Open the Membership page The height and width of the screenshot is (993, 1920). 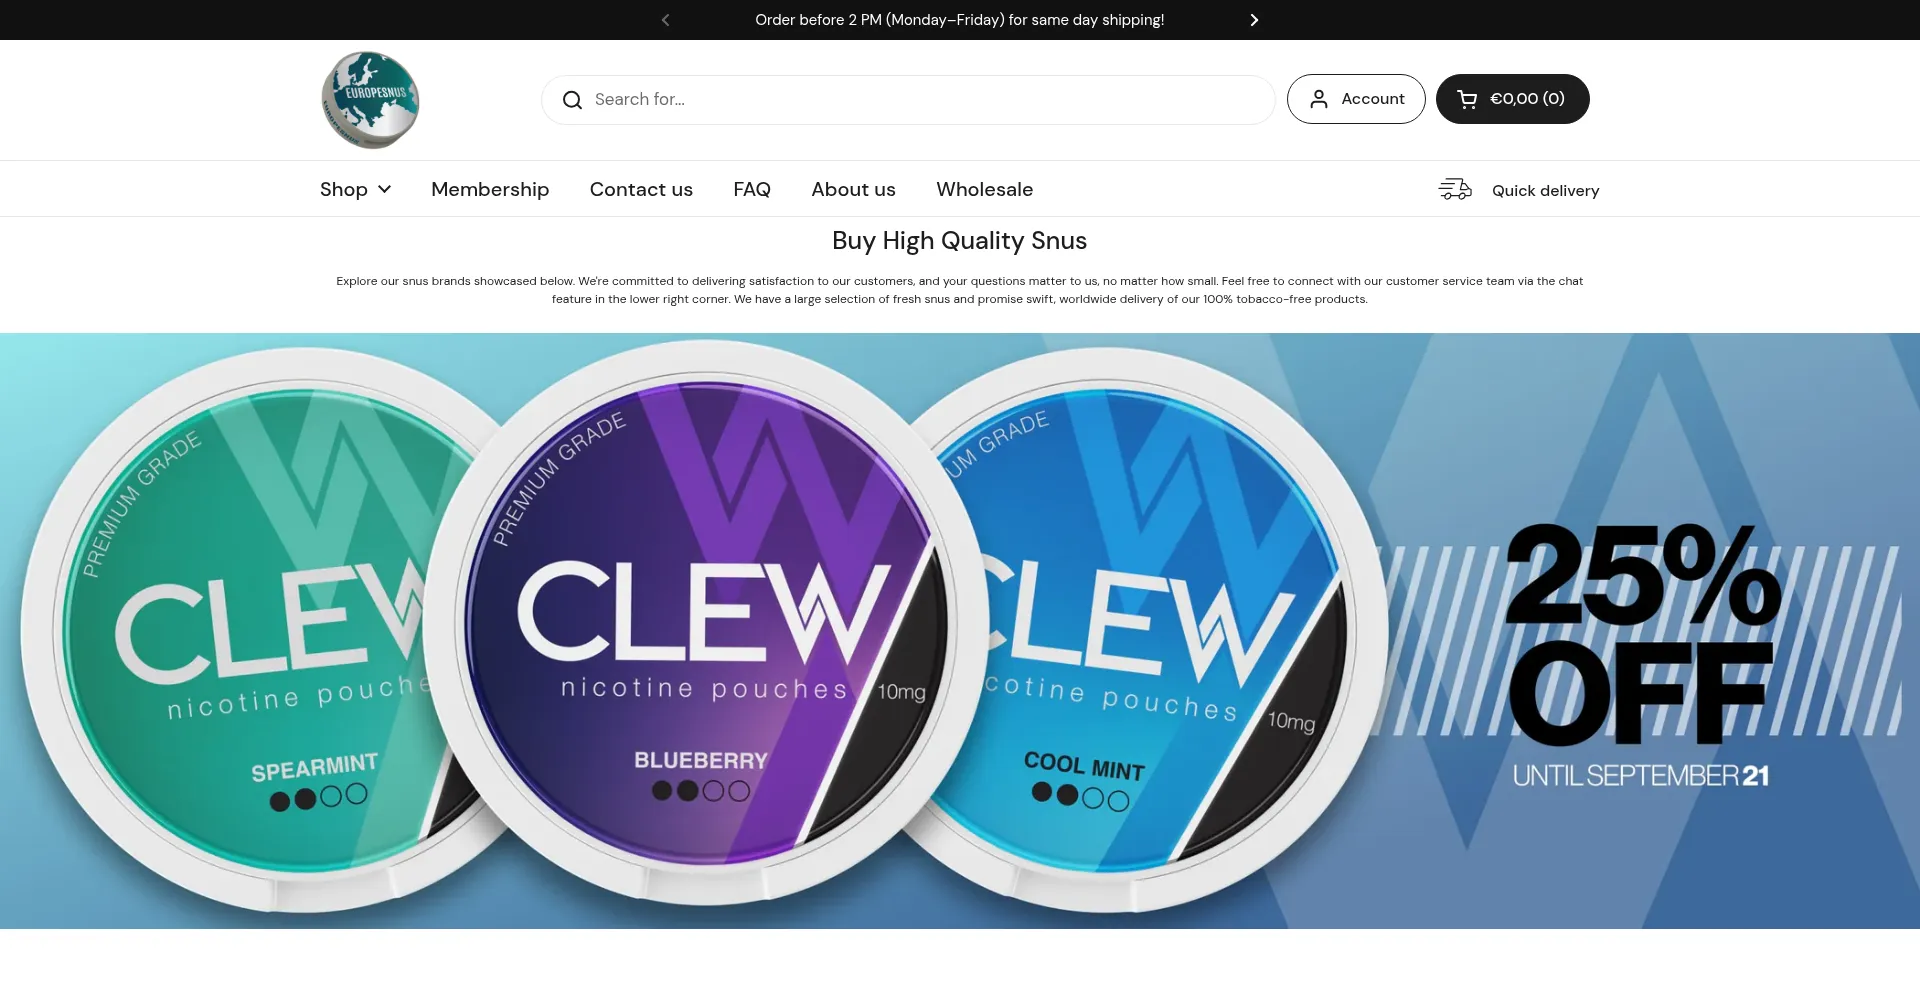490,189
